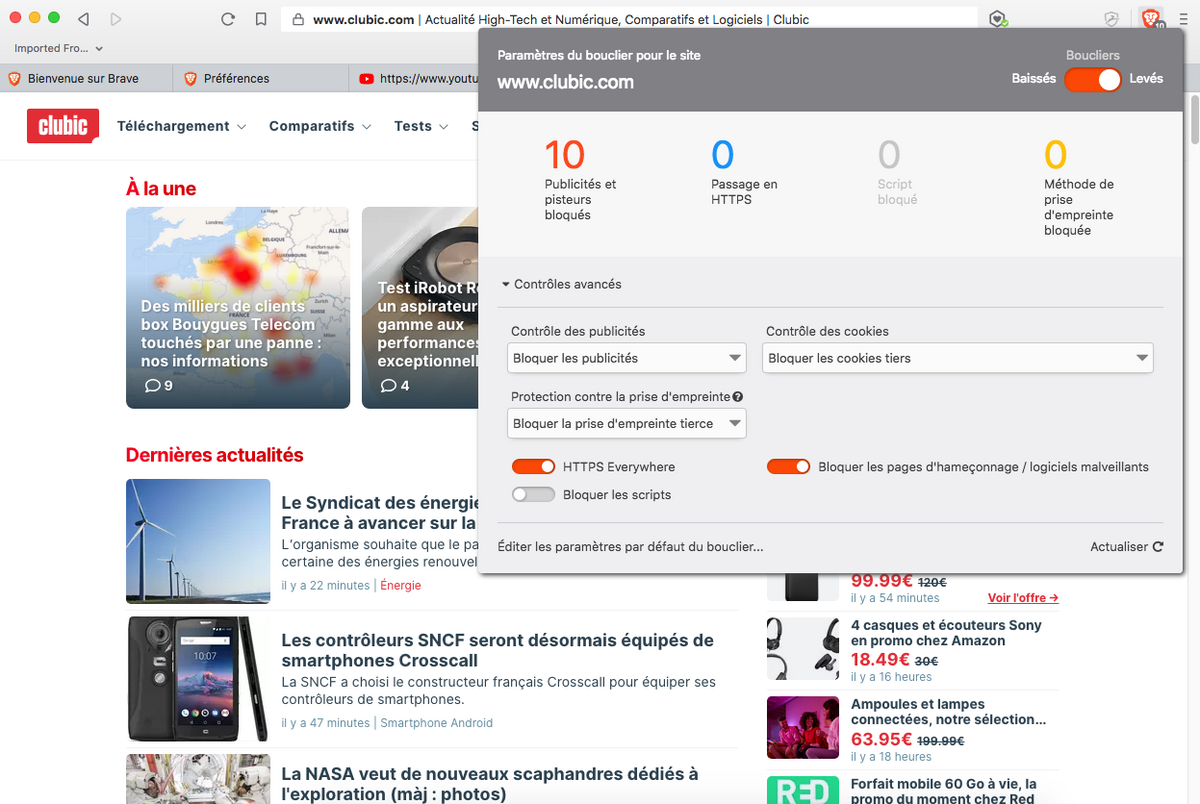Switch to the YouTube tab
Viewport: 1200px width, 804px height.
click(x=414, y=78)
